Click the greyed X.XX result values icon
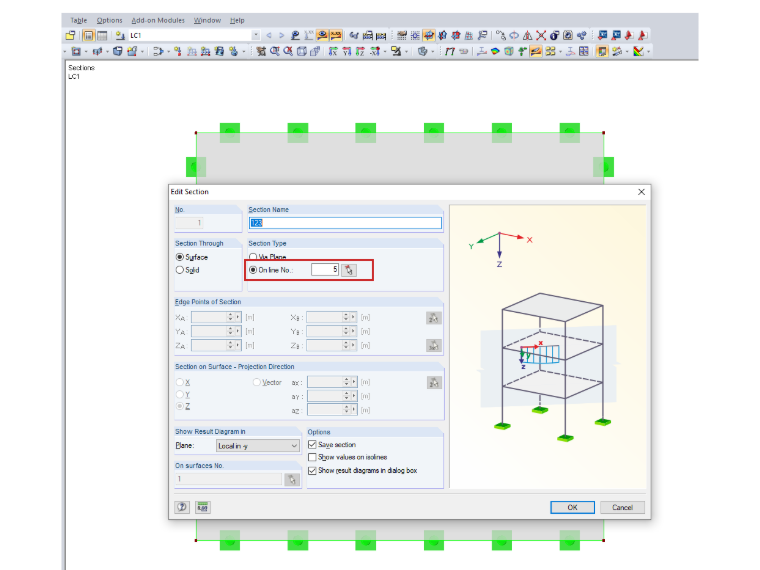This screenshot has width=760, height=570. coord(309,35)
